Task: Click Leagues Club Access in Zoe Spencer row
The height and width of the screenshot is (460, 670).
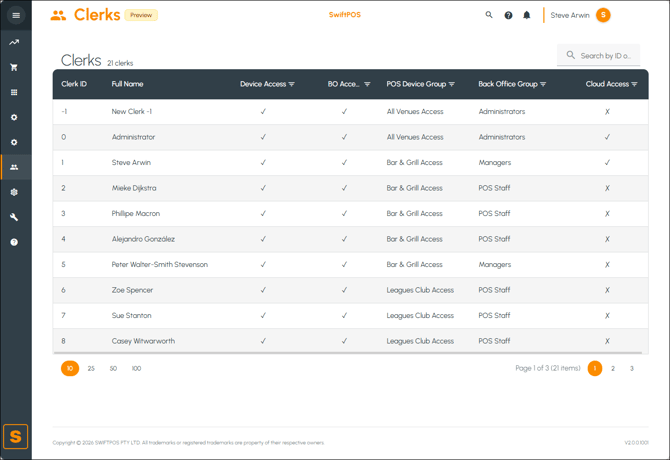Action: pyautogui.click(x=420, y=290)
